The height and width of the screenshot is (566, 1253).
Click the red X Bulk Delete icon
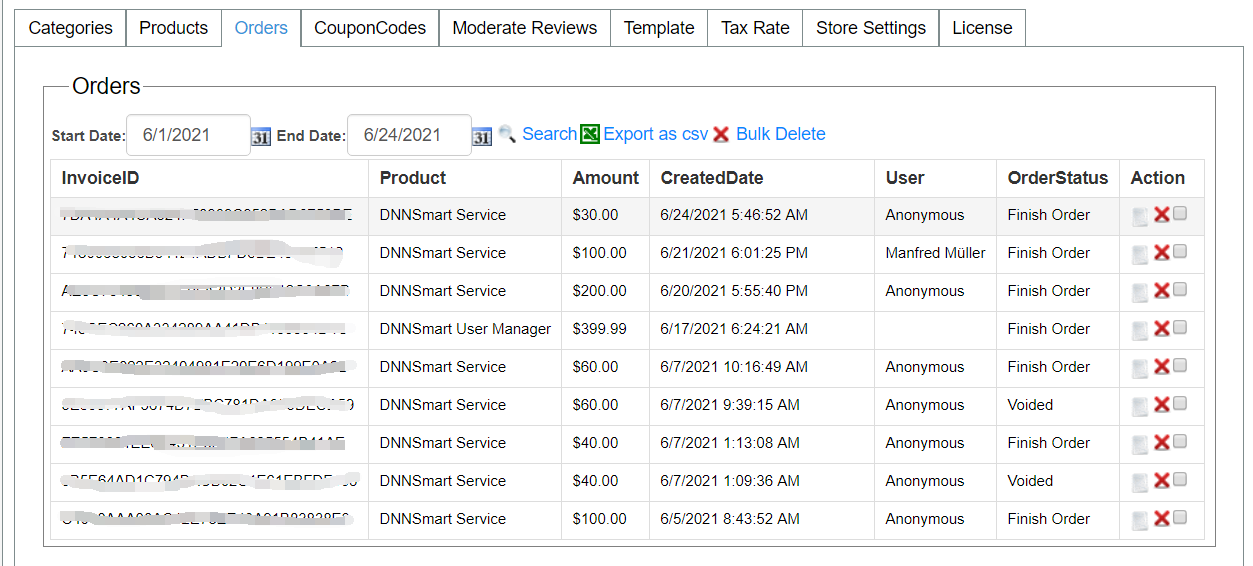tap(721, 134)
